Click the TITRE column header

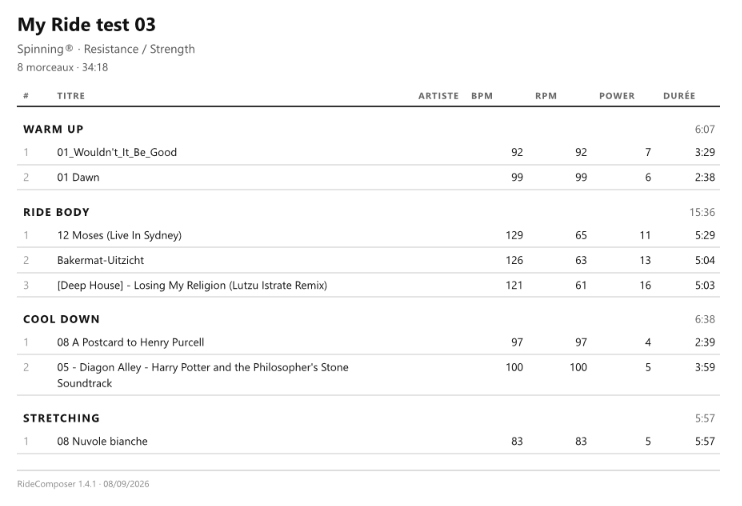click(x=71, y=96)
